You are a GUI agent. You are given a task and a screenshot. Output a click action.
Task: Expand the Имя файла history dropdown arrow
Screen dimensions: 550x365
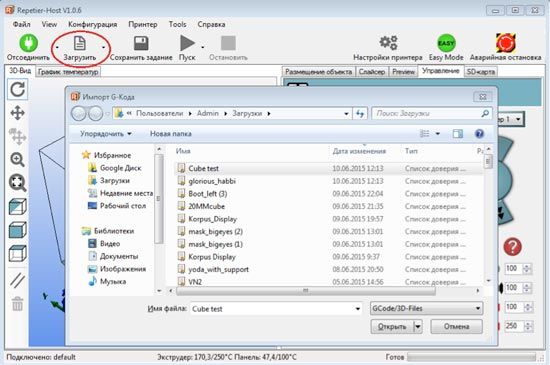point(357,309)
